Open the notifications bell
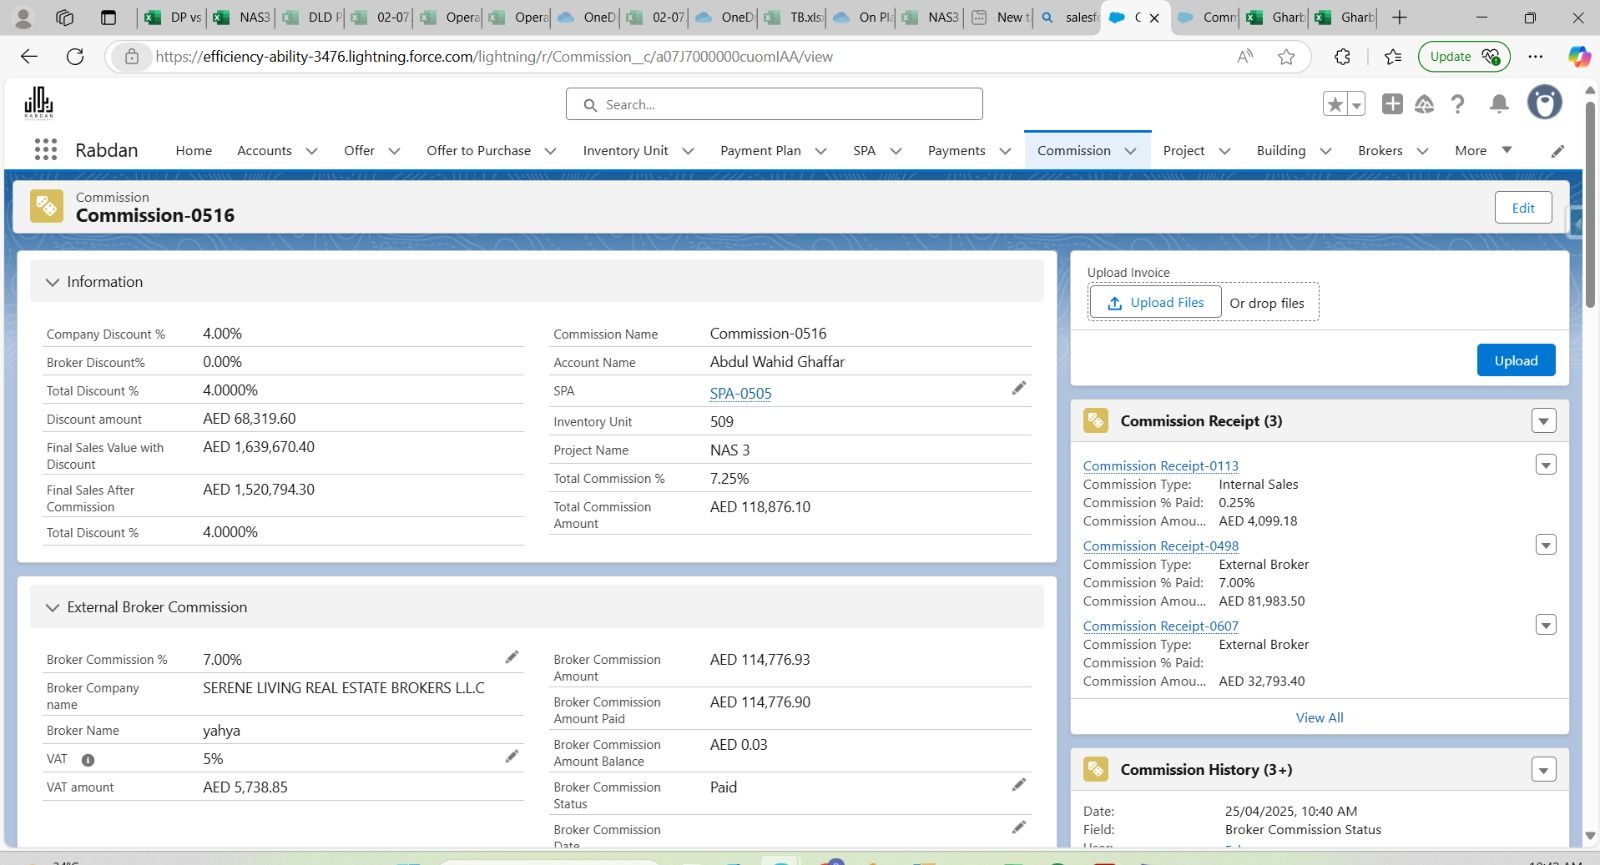This screenshot has width=1600, height=865. pos(1499,104)
